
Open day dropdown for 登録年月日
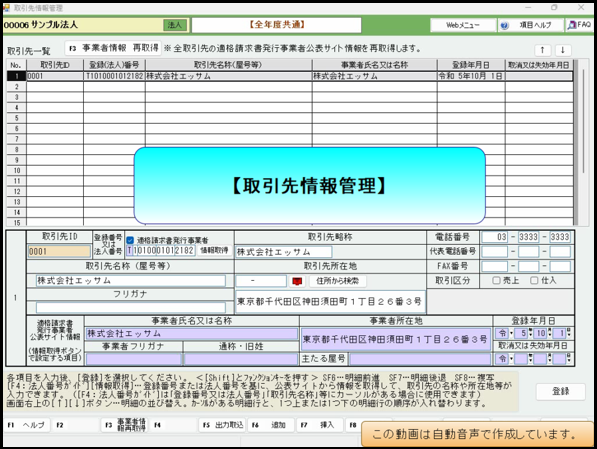[x=568, y=333]
